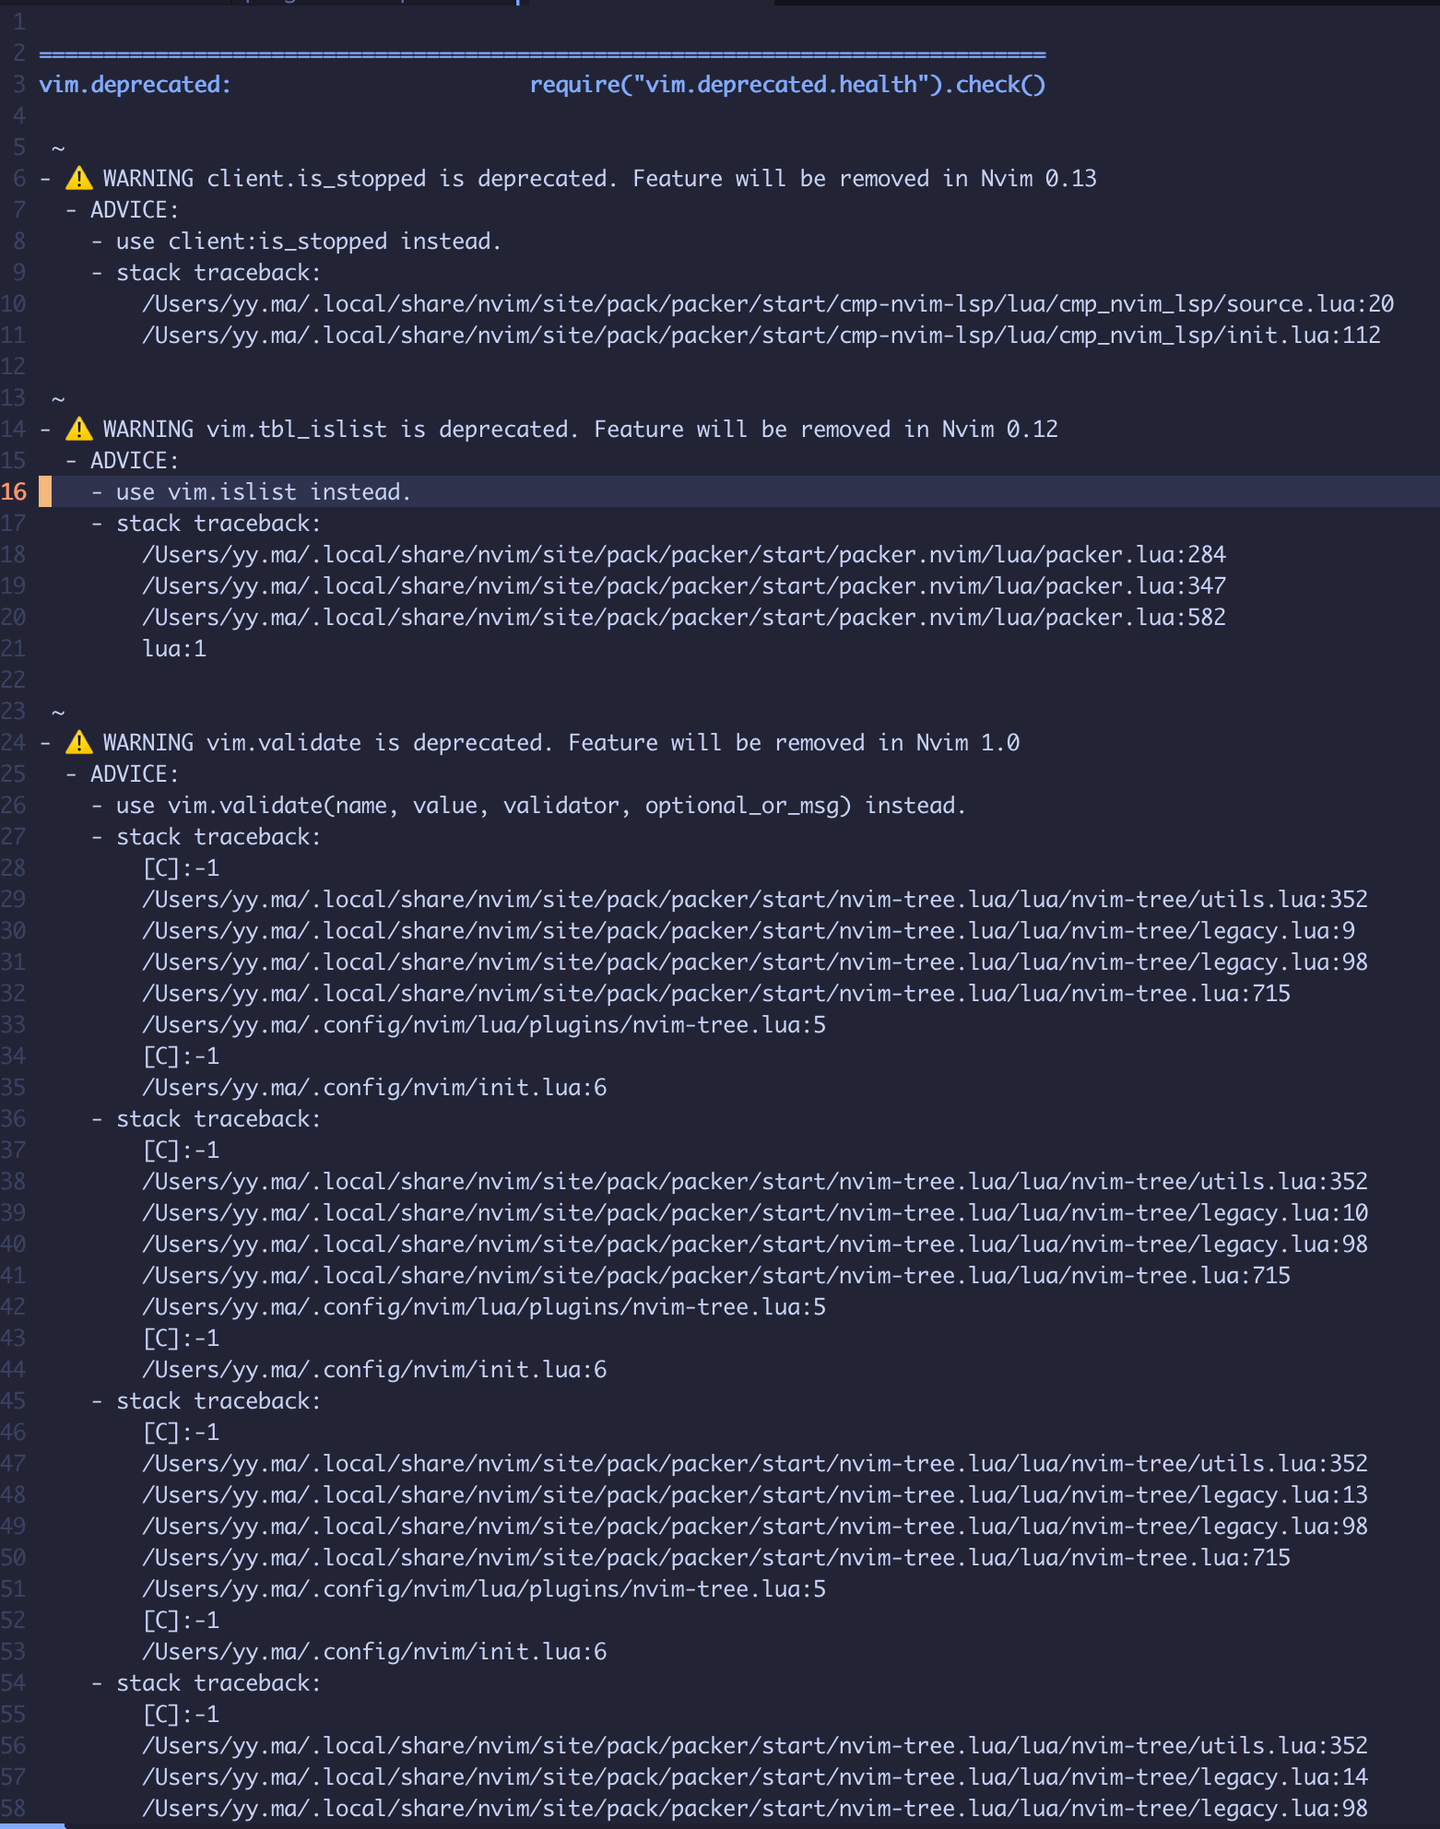Click the warning icon beside vim.validate

tap(79, 743)
